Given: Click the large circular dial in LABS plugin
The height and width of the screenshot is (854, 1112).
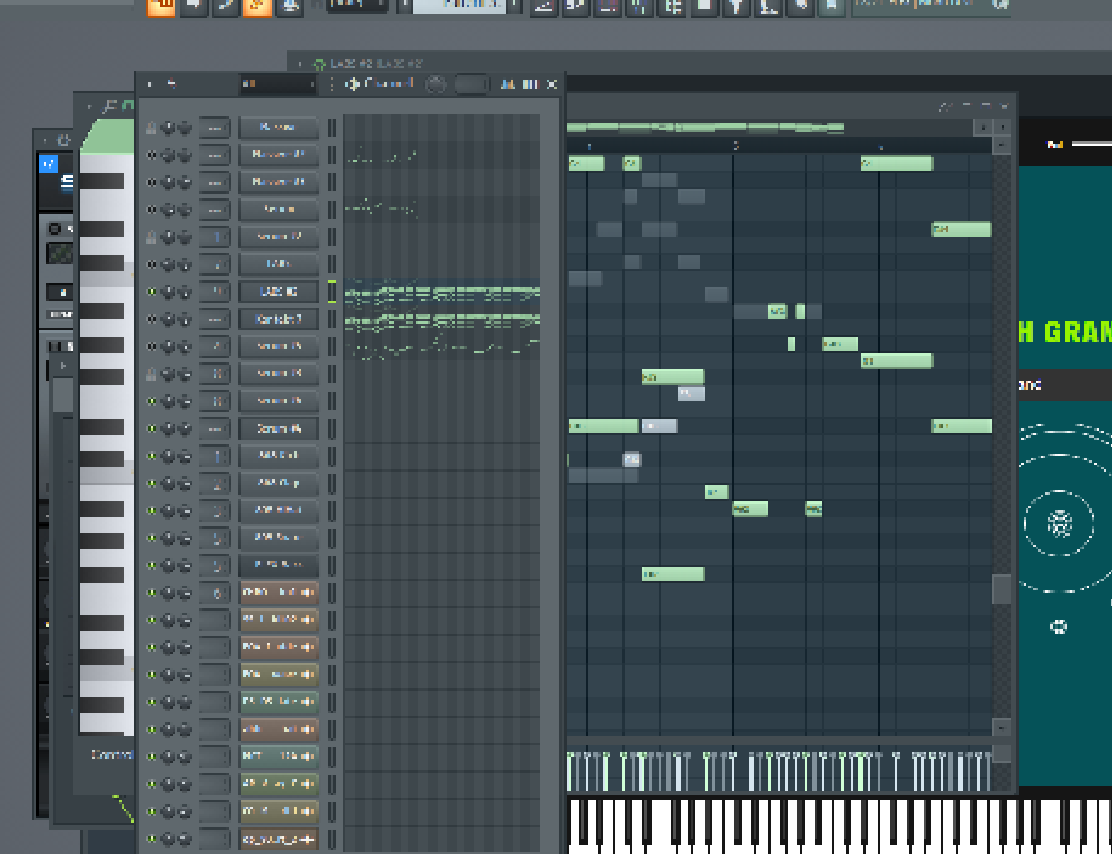Looking at the screenshot, I should click(1059, 523).
